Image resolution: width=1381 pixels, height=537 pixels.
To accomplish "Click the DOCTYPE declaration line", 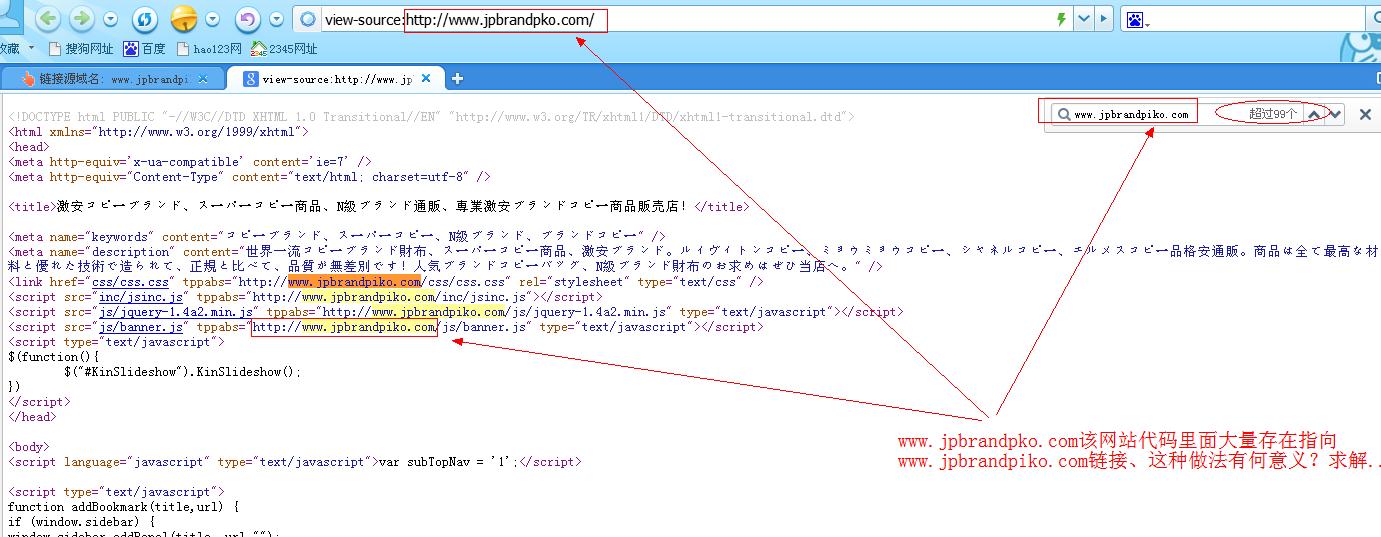I will [431, 117].
